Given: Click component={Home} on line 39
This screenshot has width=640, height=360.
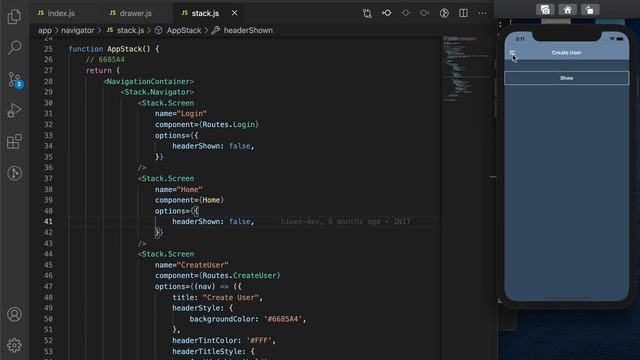Looking at the screenshot, I should click(x=189, y=200).
